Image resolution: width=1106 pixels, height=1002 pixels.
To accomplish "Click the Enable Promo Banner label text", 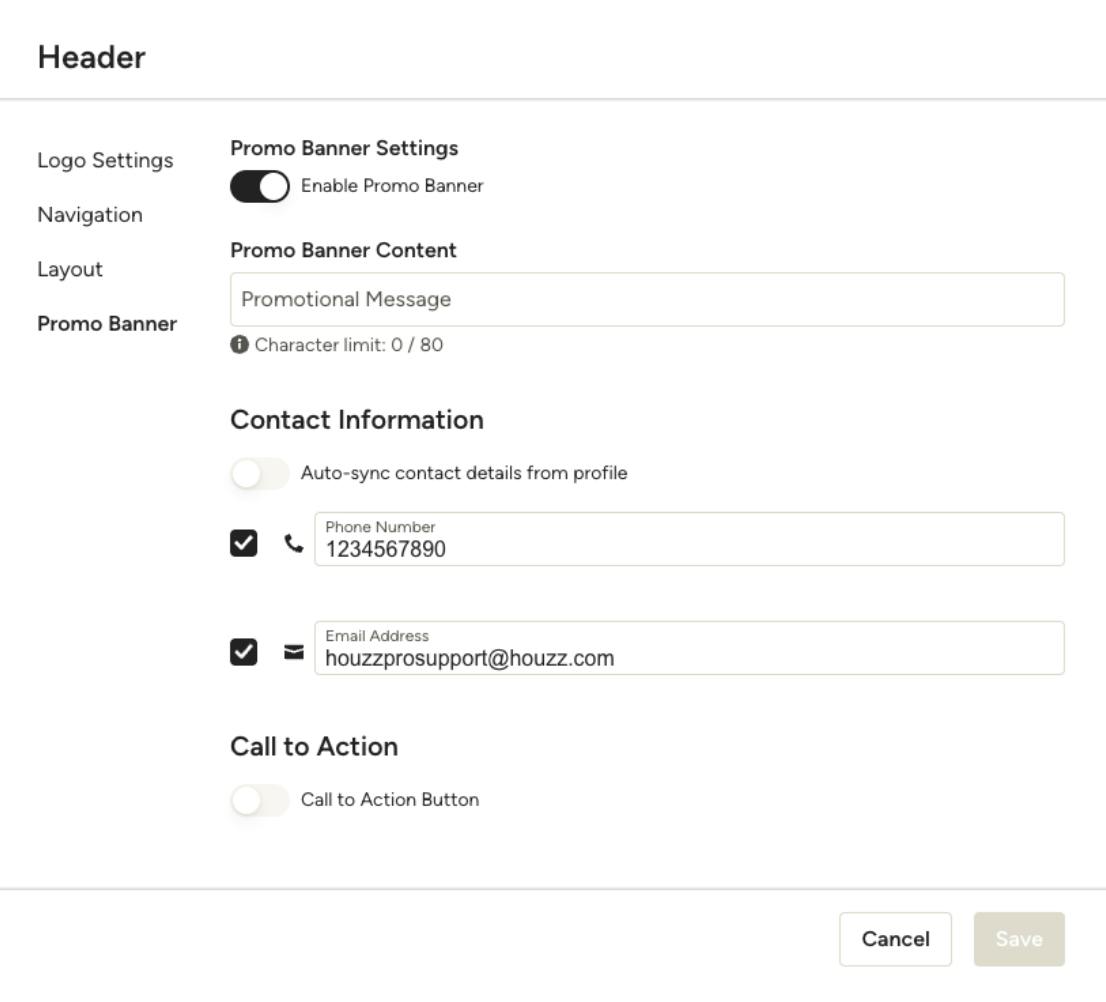I will 392,186.
